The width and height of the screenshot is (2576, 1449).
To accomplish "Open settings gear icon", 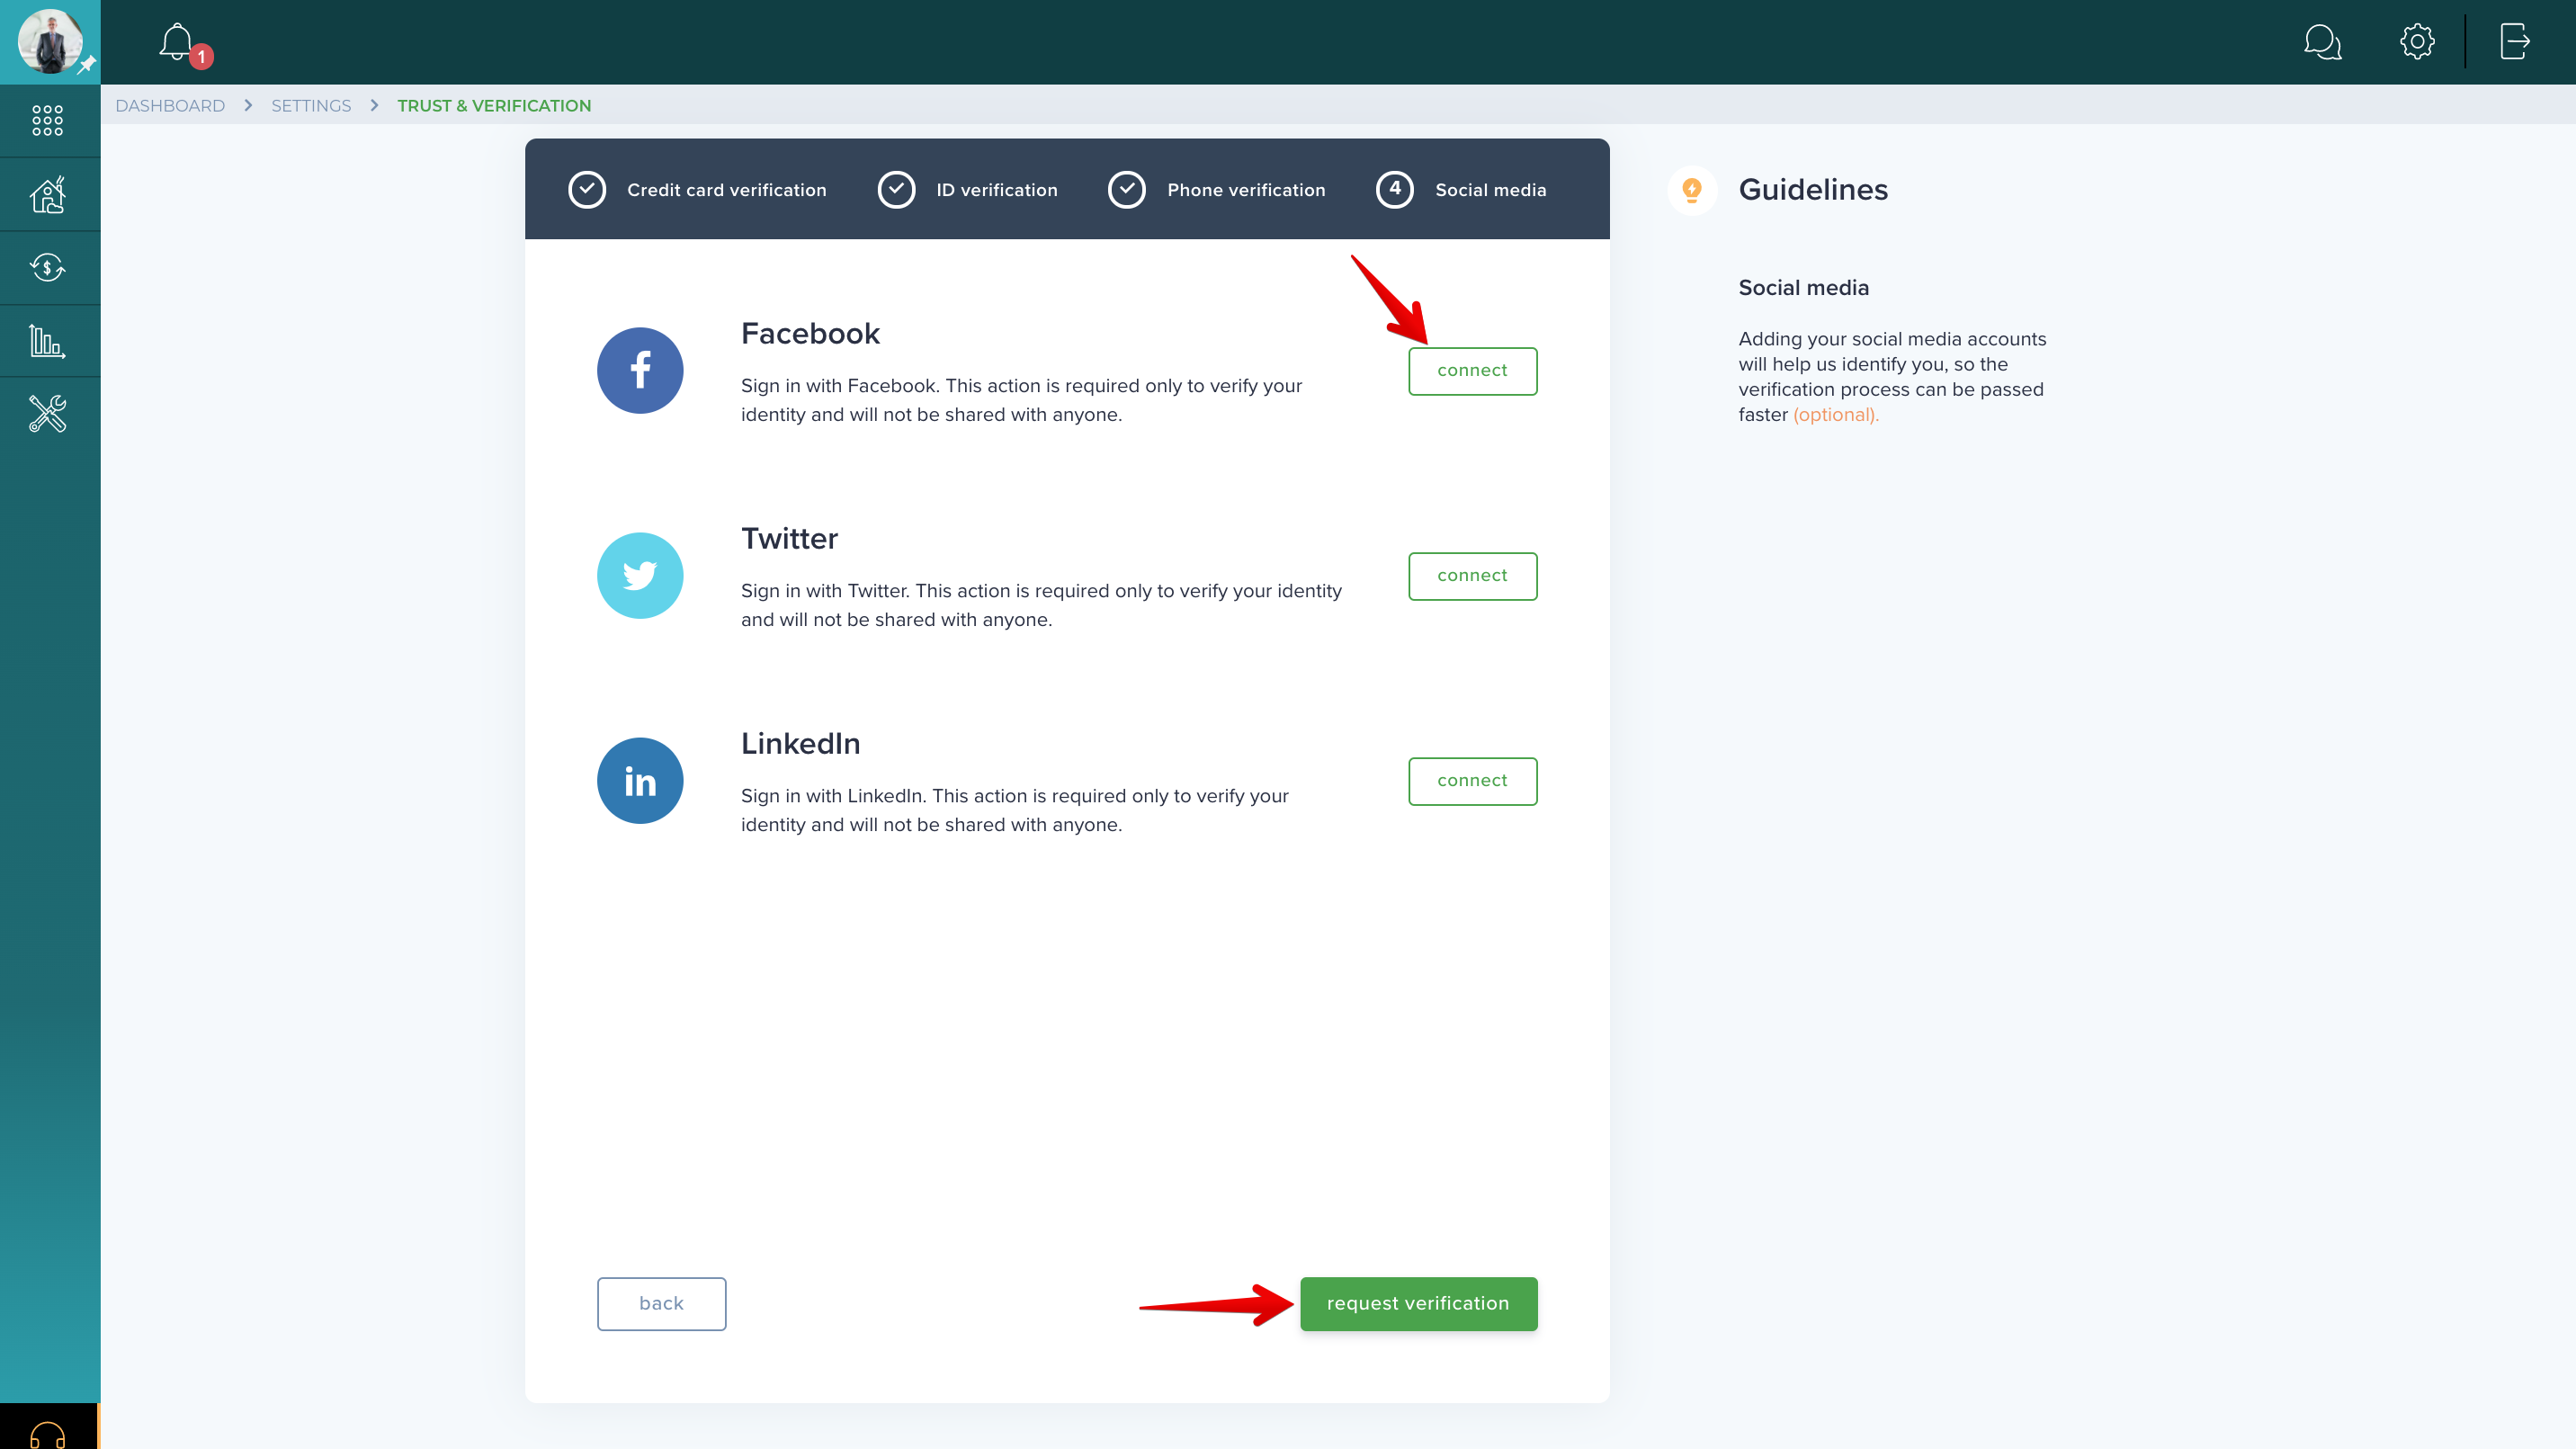I will (x=2417, y=42).
